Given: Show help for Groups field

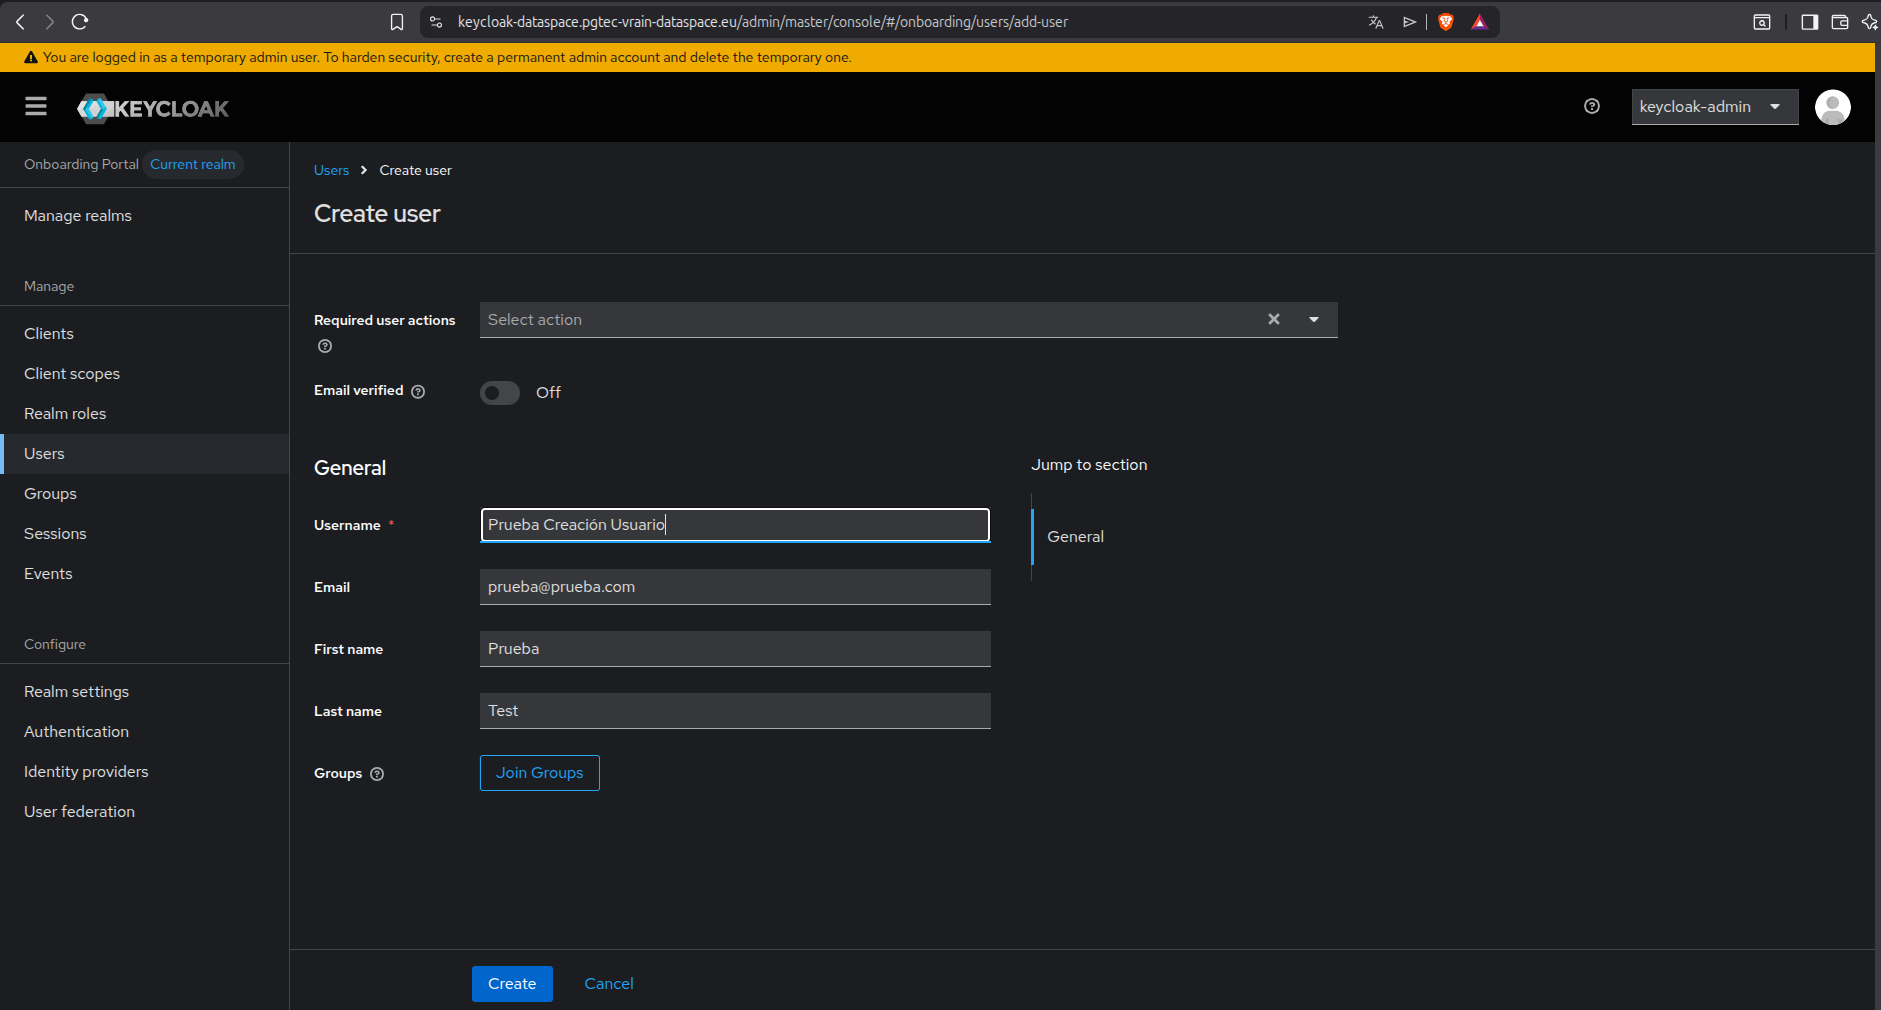Looking at the screenshot, I should tap(377, 774).
